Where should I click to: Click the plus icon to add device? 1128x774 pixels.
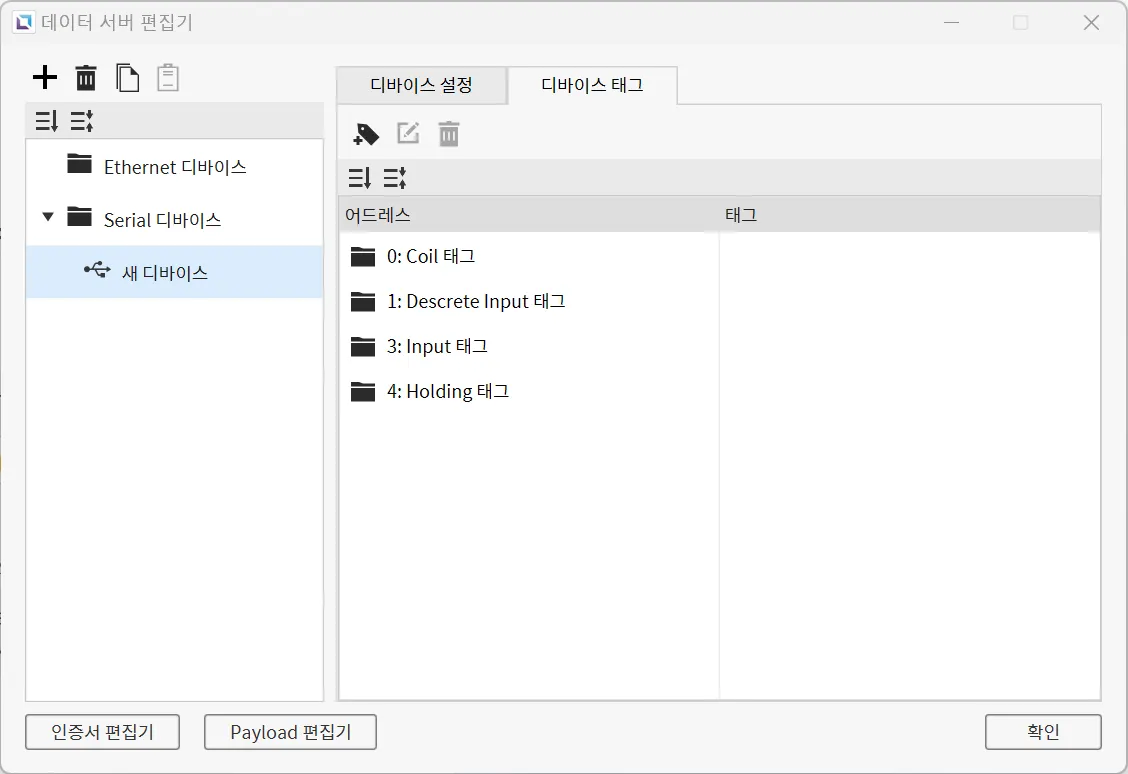click(45, 77)
